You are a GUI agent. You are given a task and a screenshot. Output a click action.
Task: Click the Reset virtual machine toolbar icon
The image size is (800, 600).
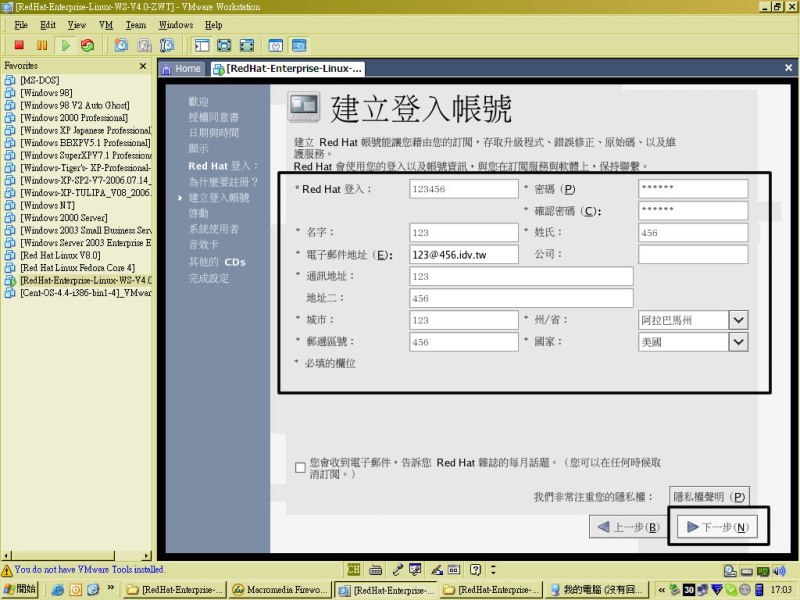pyautogui.click(x=88, y=45)
